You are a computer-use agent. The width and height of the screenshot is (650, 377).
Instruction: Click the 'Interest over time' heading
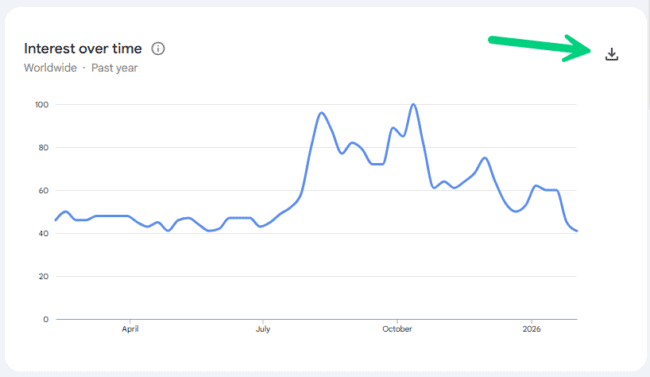(x=83, y=49)
